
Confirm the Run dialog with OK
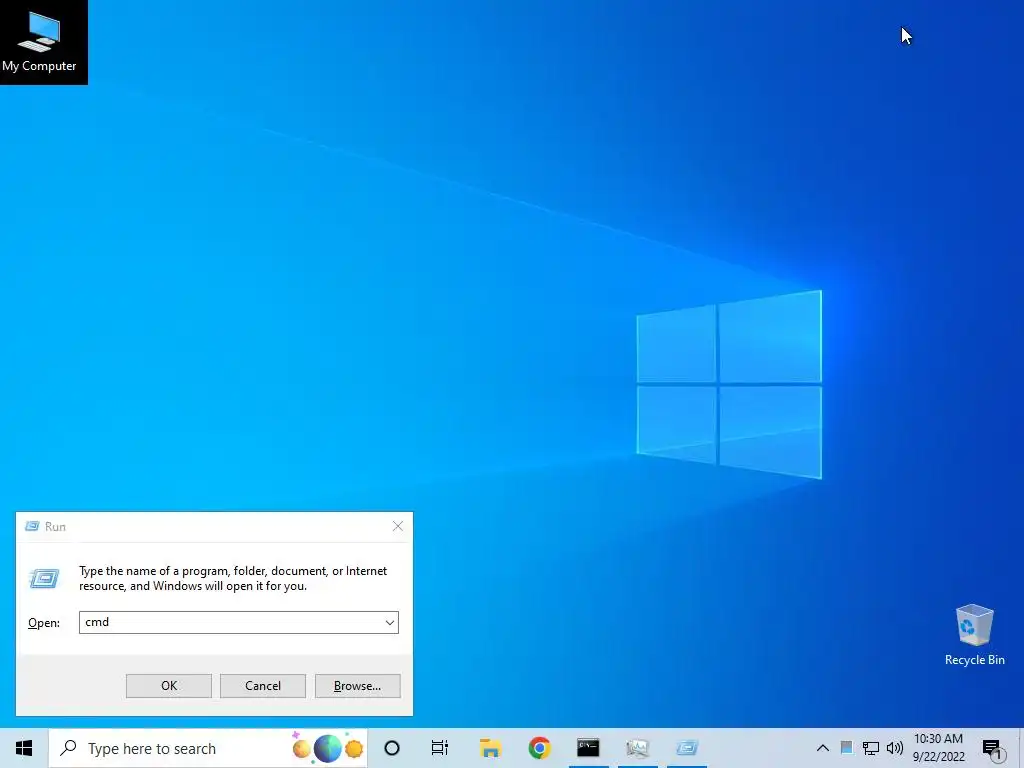pos(168,686)
